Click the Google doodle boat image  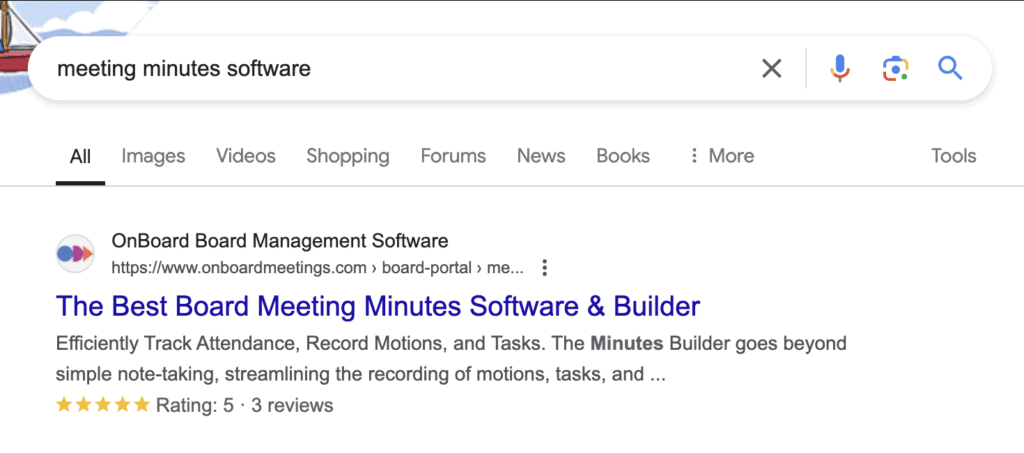click(x=14, y=48)
